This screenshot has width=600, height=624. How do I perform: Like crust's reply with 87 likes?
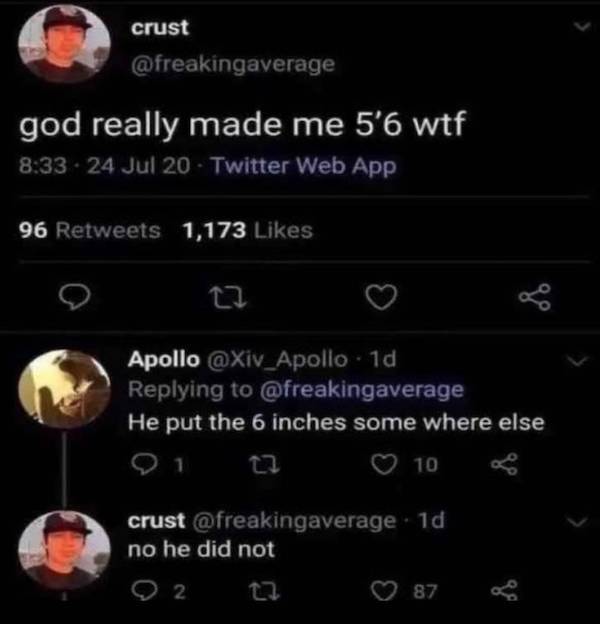(383, 592)
